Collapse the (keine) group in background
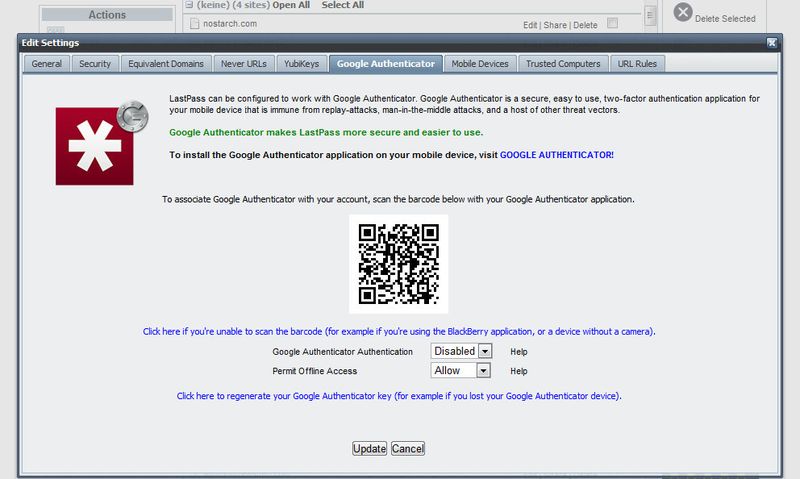800x479 pixels. (x=189, y=5)
